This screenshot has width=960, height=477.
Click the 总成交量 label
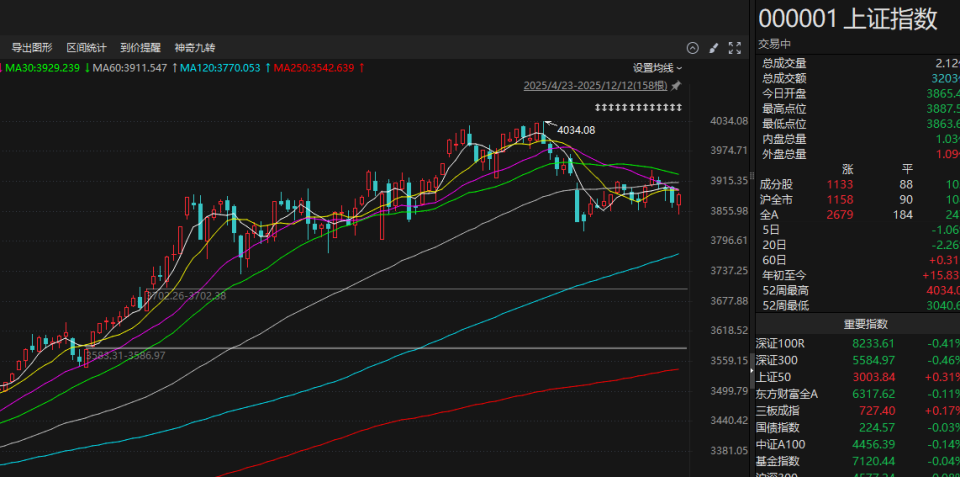coord(784,62)
